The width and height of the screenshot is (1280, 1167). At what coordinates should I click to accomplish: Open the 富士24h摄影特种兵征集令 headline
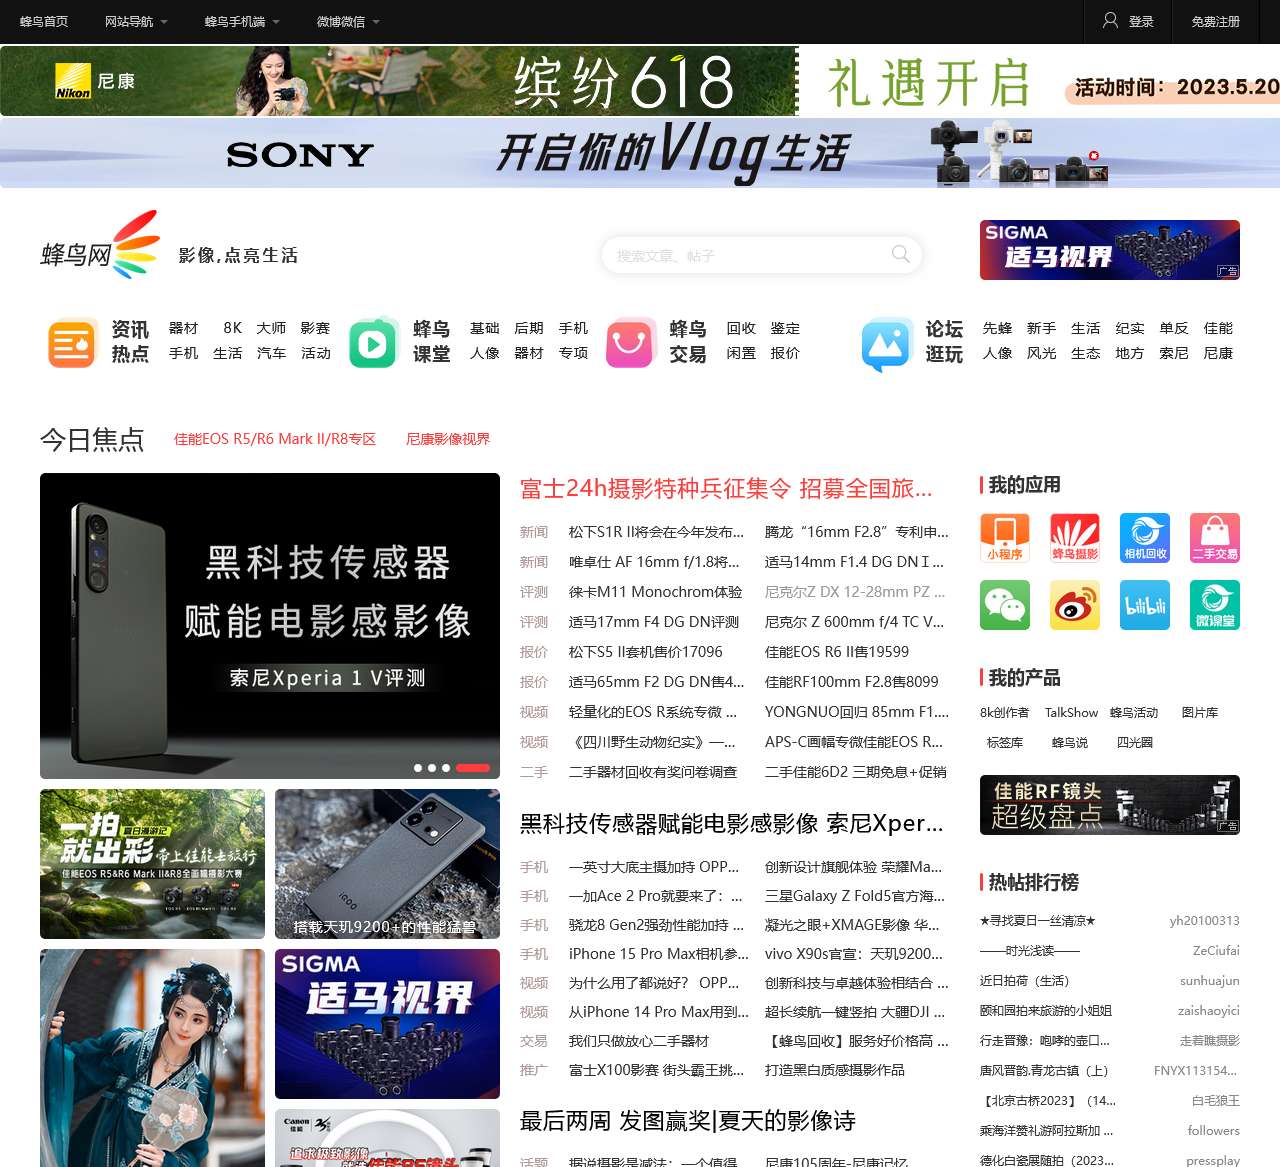tap(726, 488)
